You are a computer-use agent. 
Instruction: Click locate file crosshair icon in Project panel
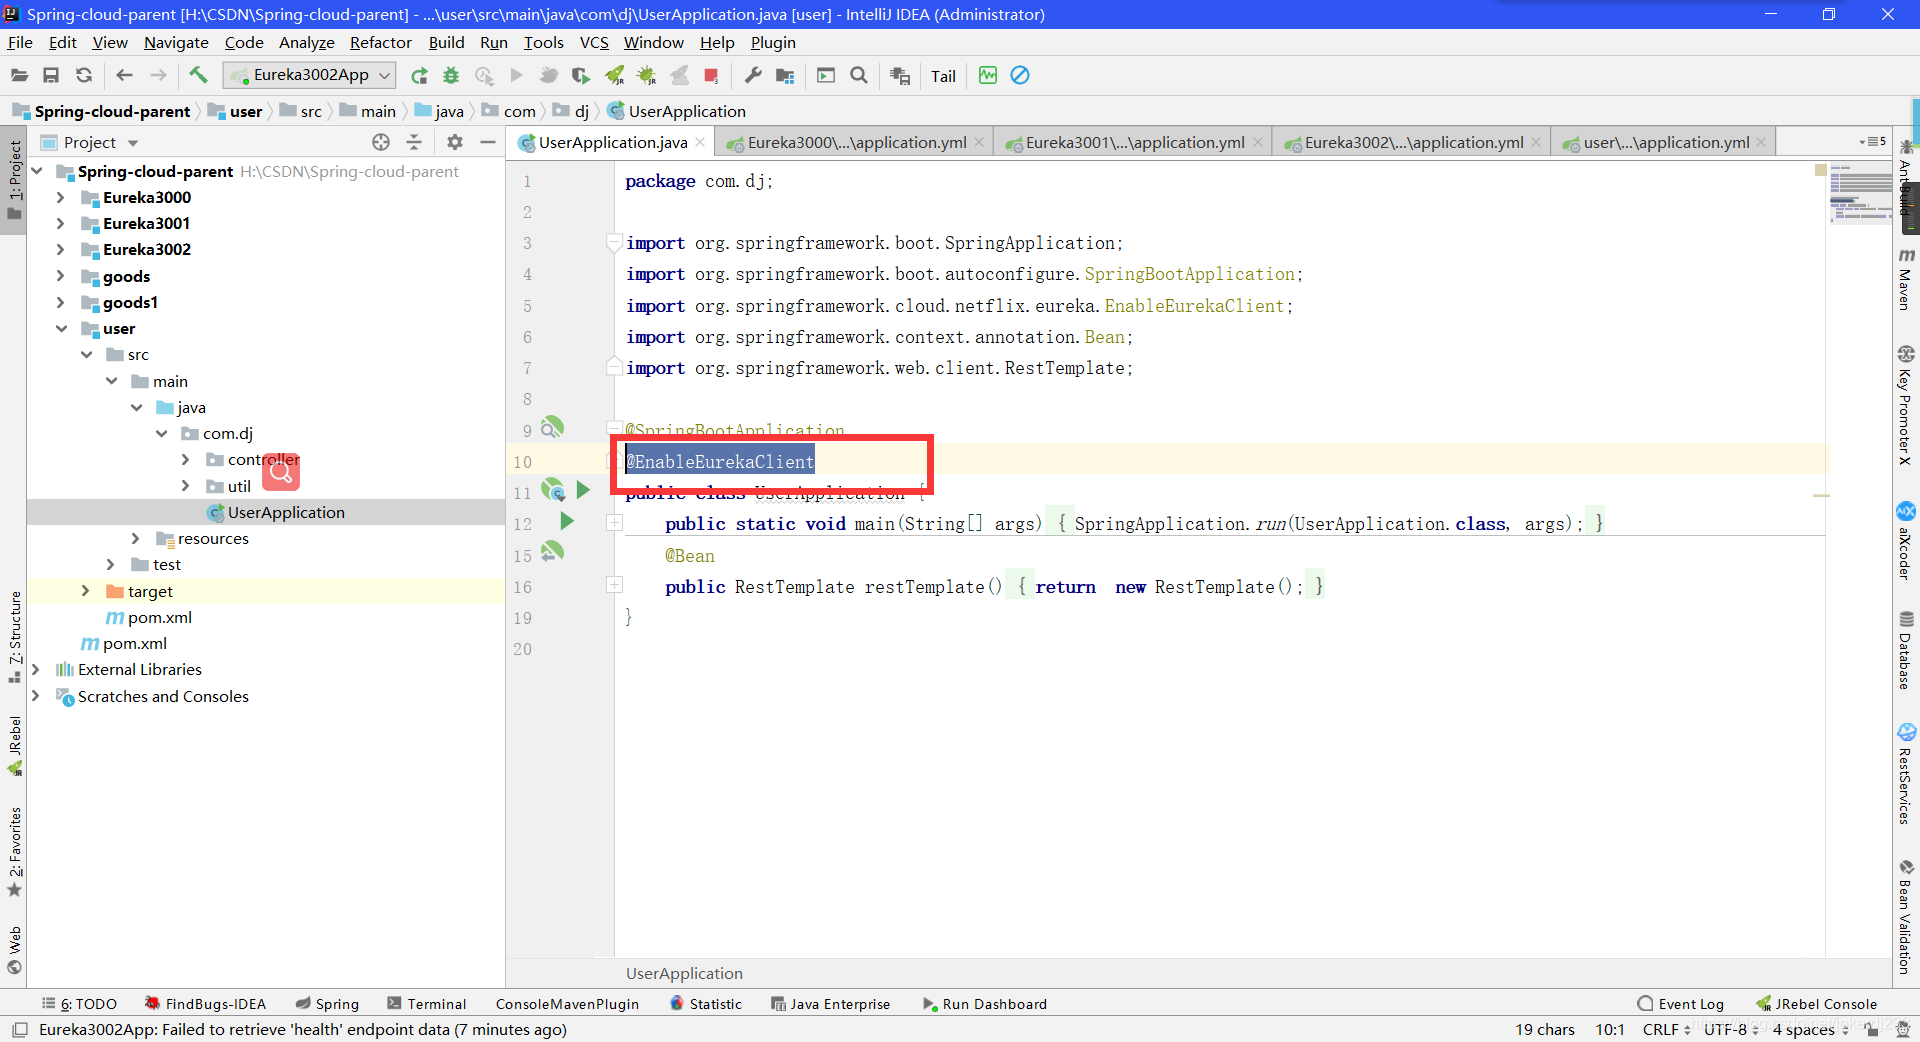381,142
